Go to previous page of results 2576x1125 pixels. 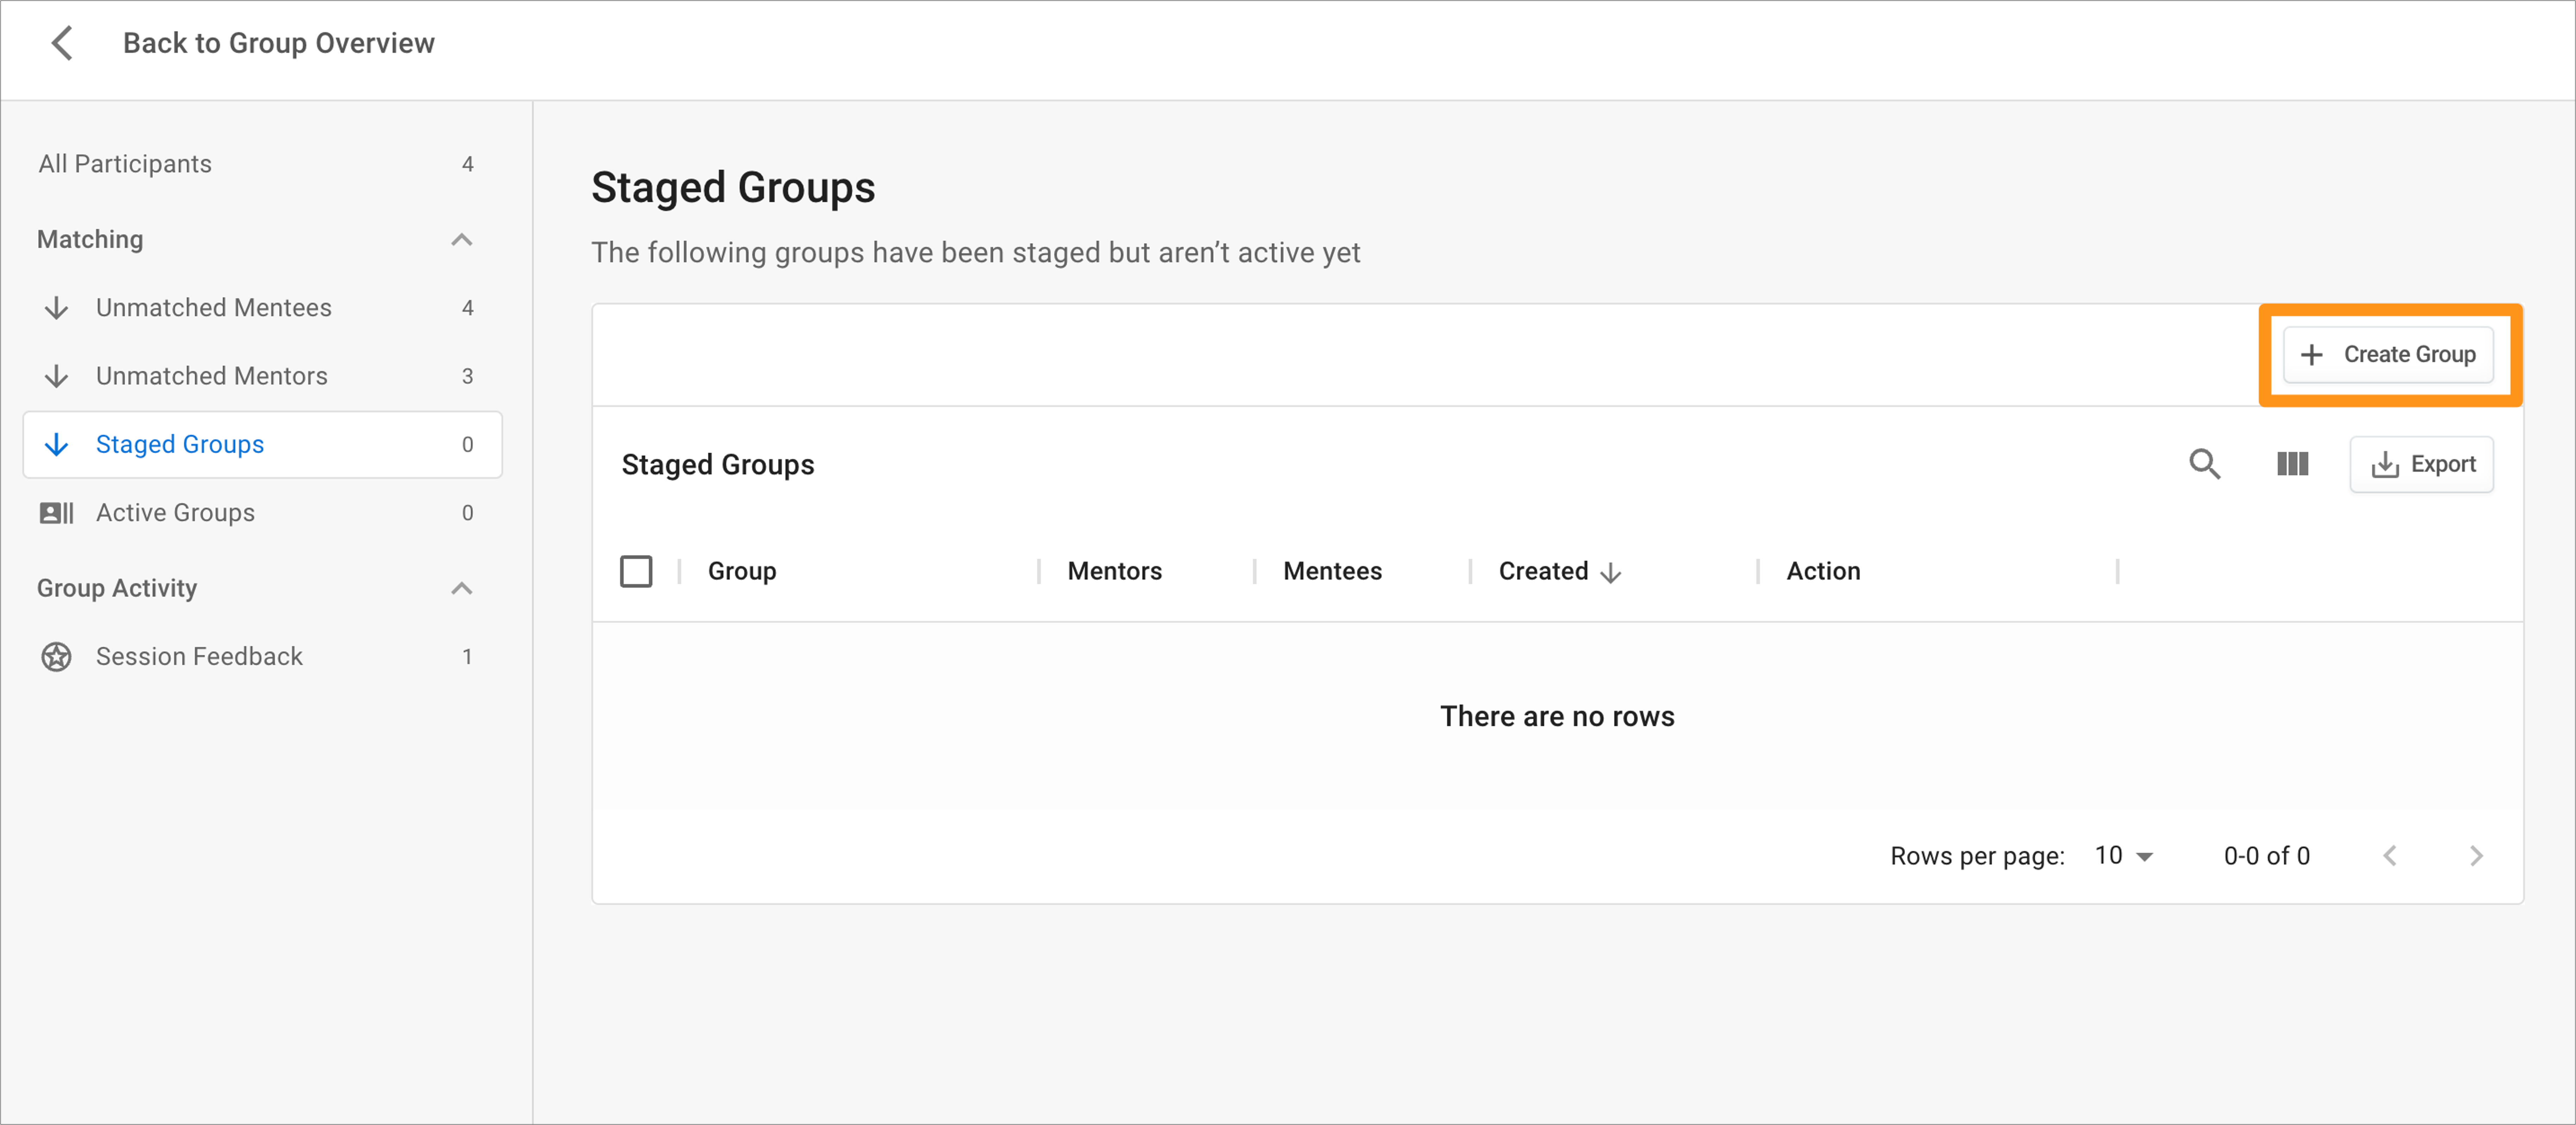[2390, 856]
